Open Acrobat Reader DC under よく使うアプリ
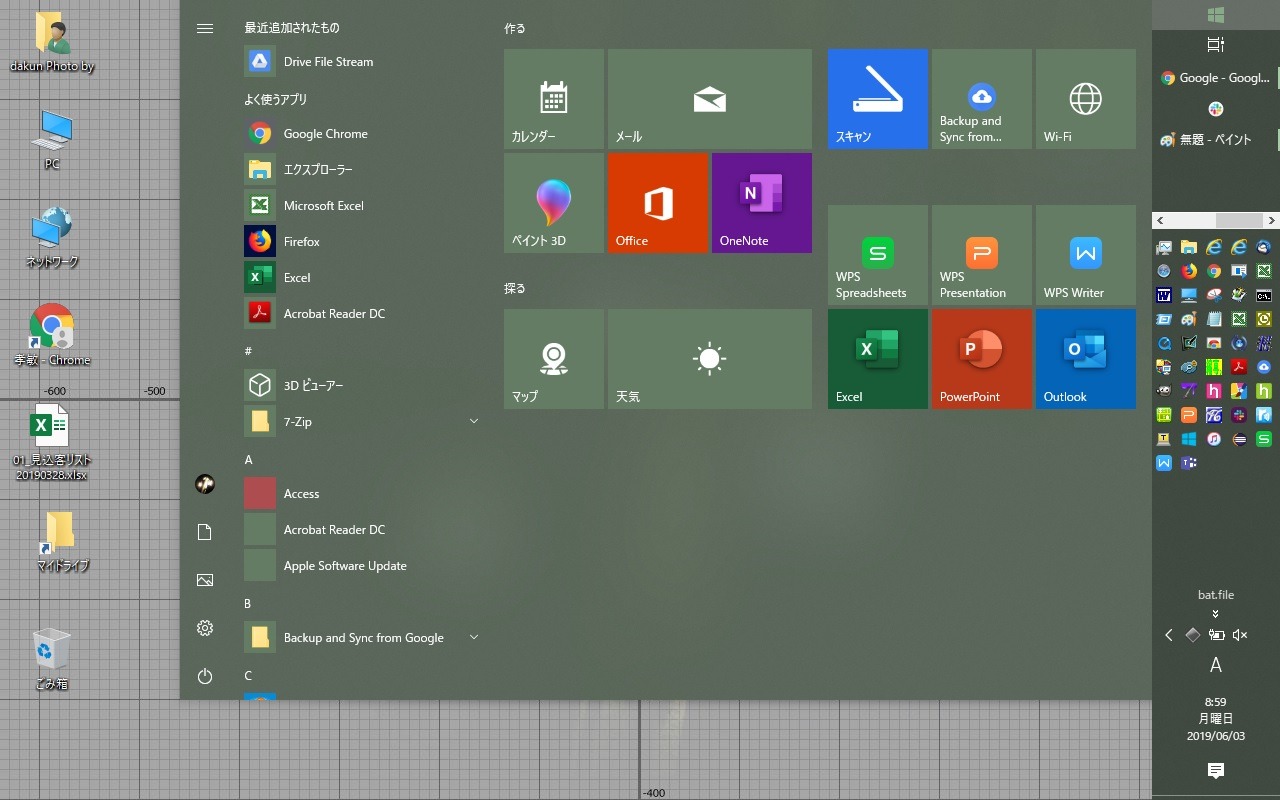 click(362, 313)
